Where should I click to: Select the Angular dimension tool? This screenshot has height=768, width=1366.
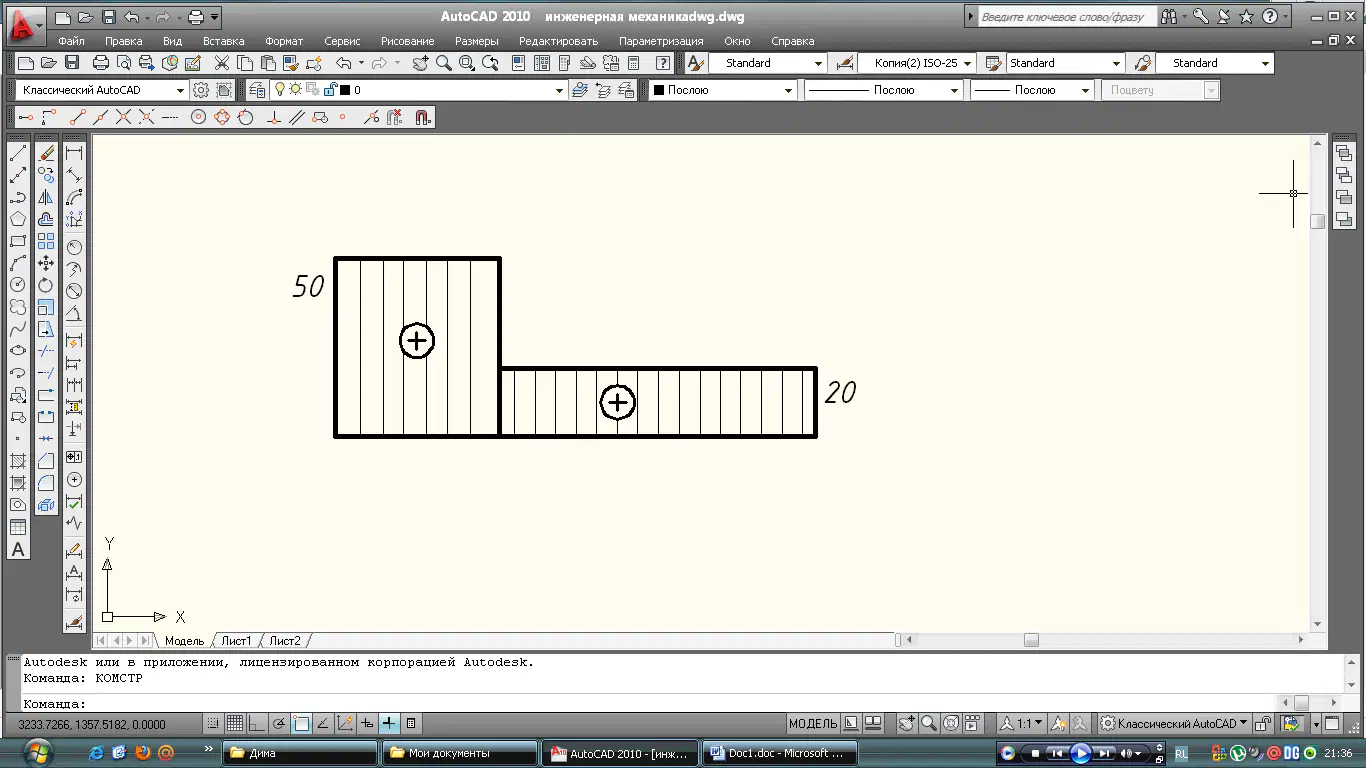tap(74, 313)
